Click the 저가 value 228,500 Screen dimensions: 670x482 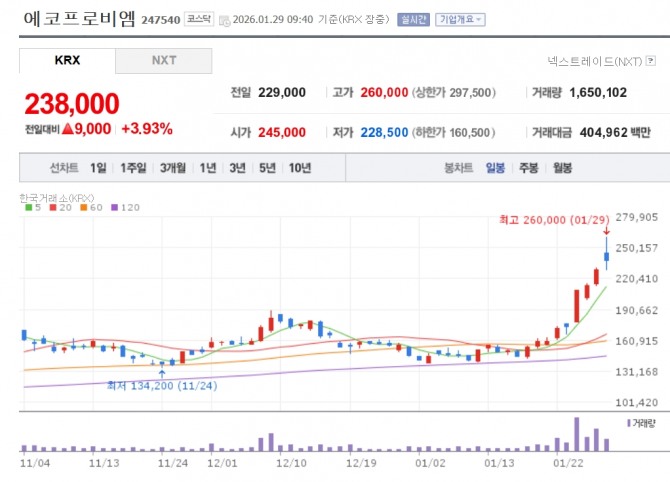(384, 132)
